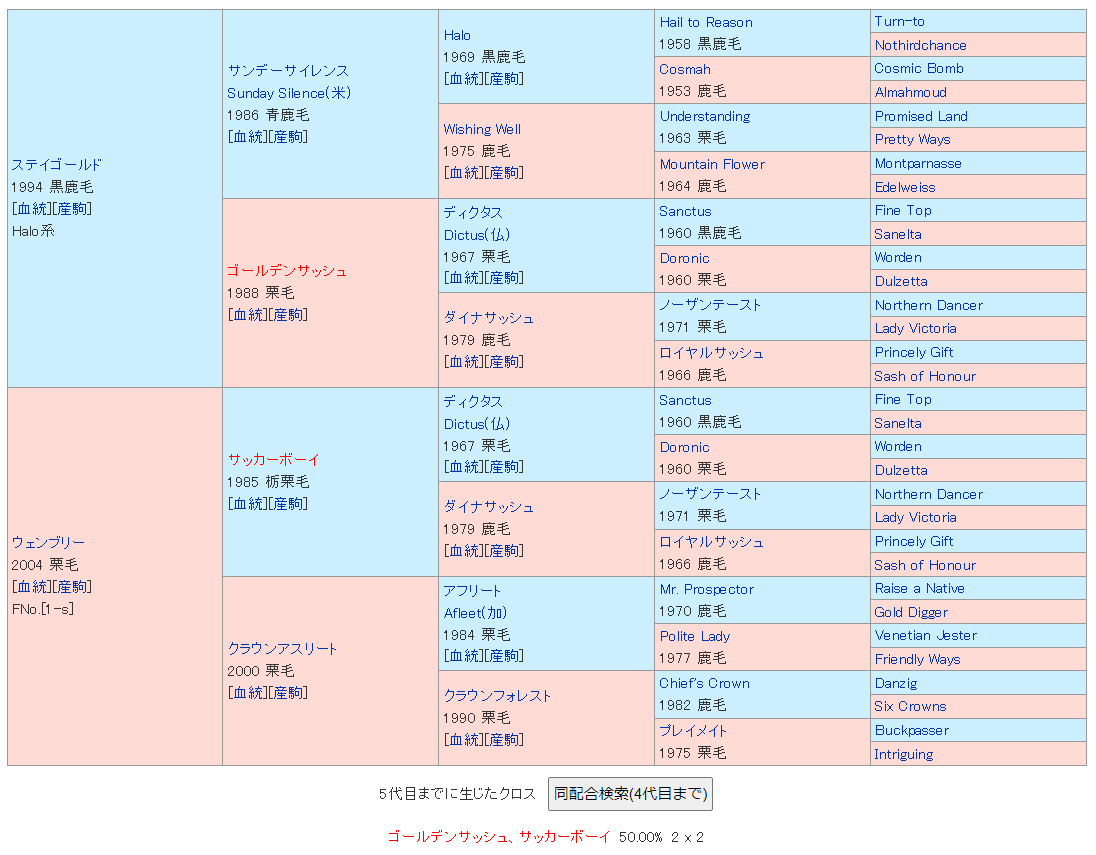Image resolution: width=1096 pixels, height=855 pixels.
Task: Click the Hail to Reason link
Action: (705, 22)
